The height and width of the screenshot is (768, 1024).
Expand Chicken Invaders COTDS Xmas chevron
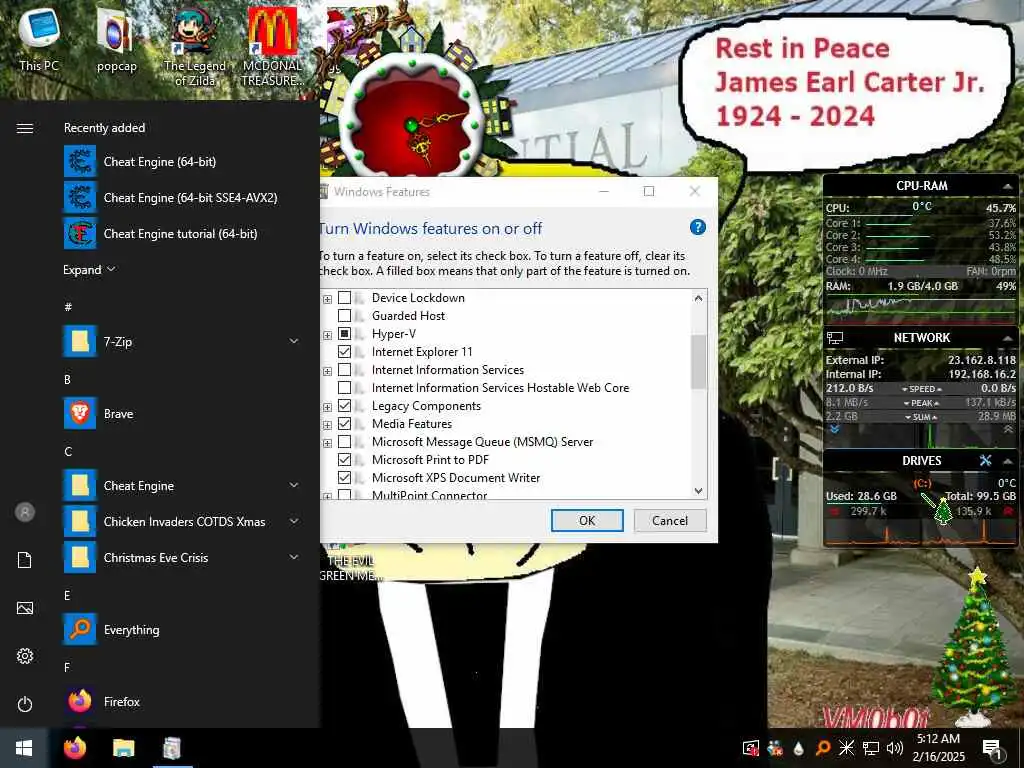(x=294, y=521)
